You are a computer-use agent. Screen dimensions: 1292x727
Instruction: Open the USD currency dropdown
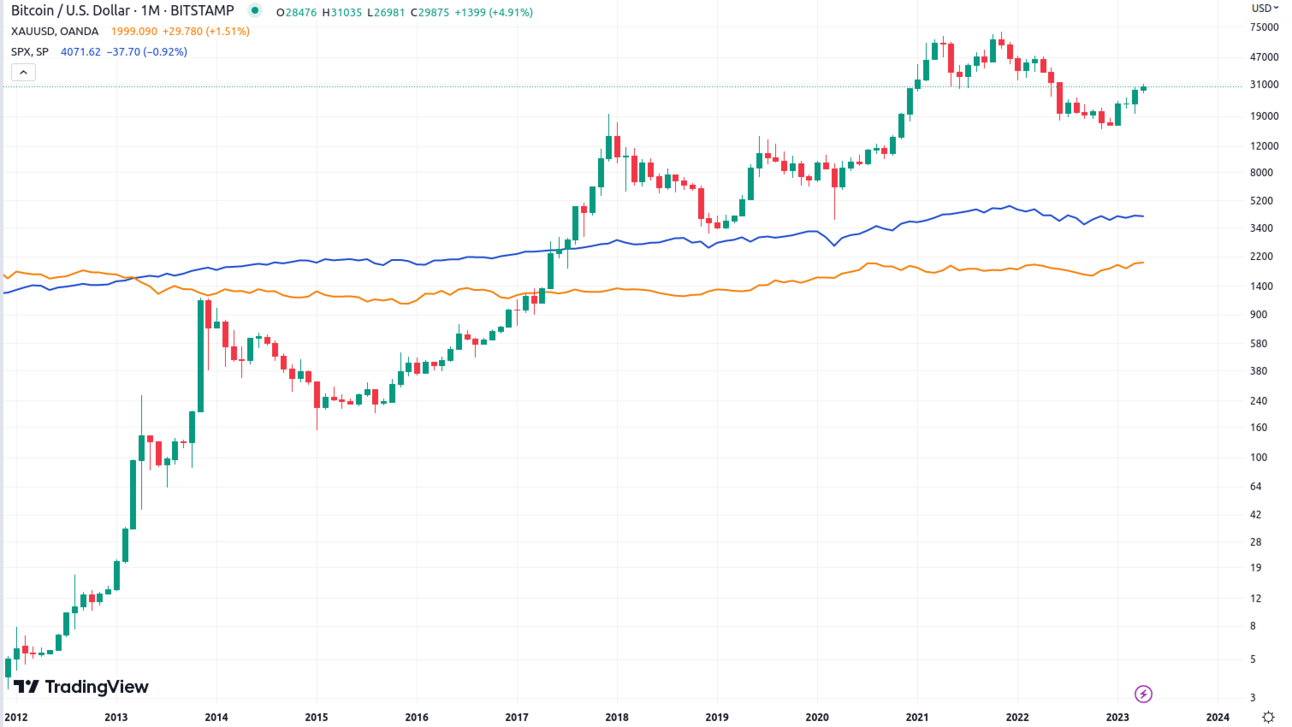[x=1264, y=8]
